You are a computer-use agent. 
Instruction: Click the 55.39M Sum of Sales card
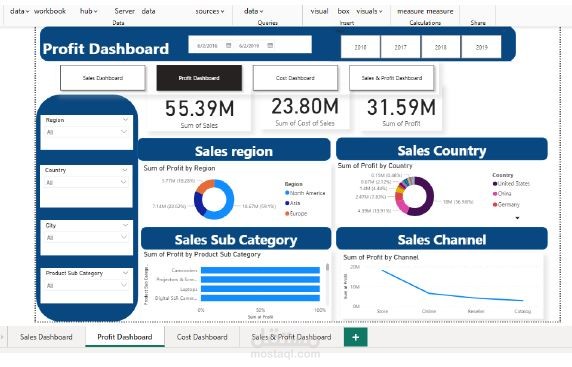pos(199,113)
